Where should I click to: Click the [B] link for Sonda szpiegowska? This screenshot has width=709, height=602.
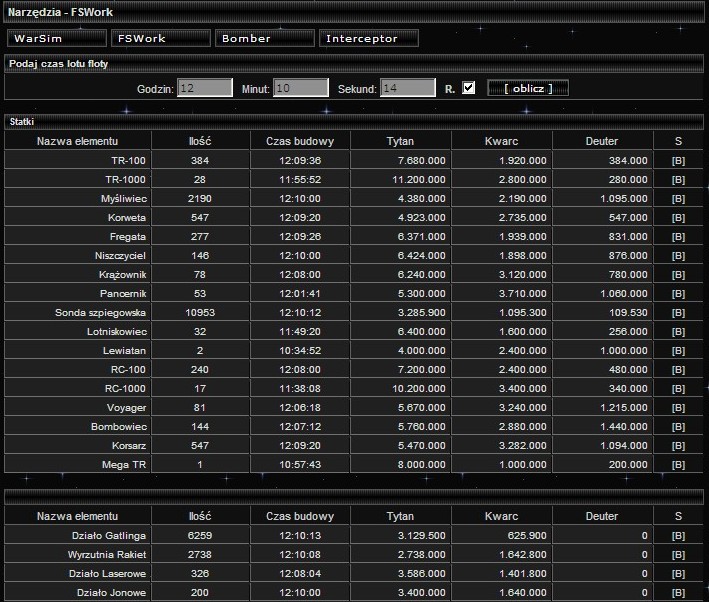678,313
